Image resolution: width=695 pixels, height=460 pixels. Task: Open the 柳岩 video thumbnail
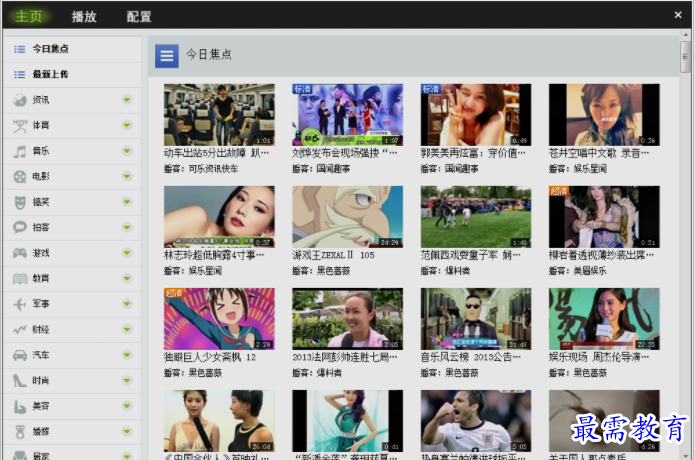604,217
